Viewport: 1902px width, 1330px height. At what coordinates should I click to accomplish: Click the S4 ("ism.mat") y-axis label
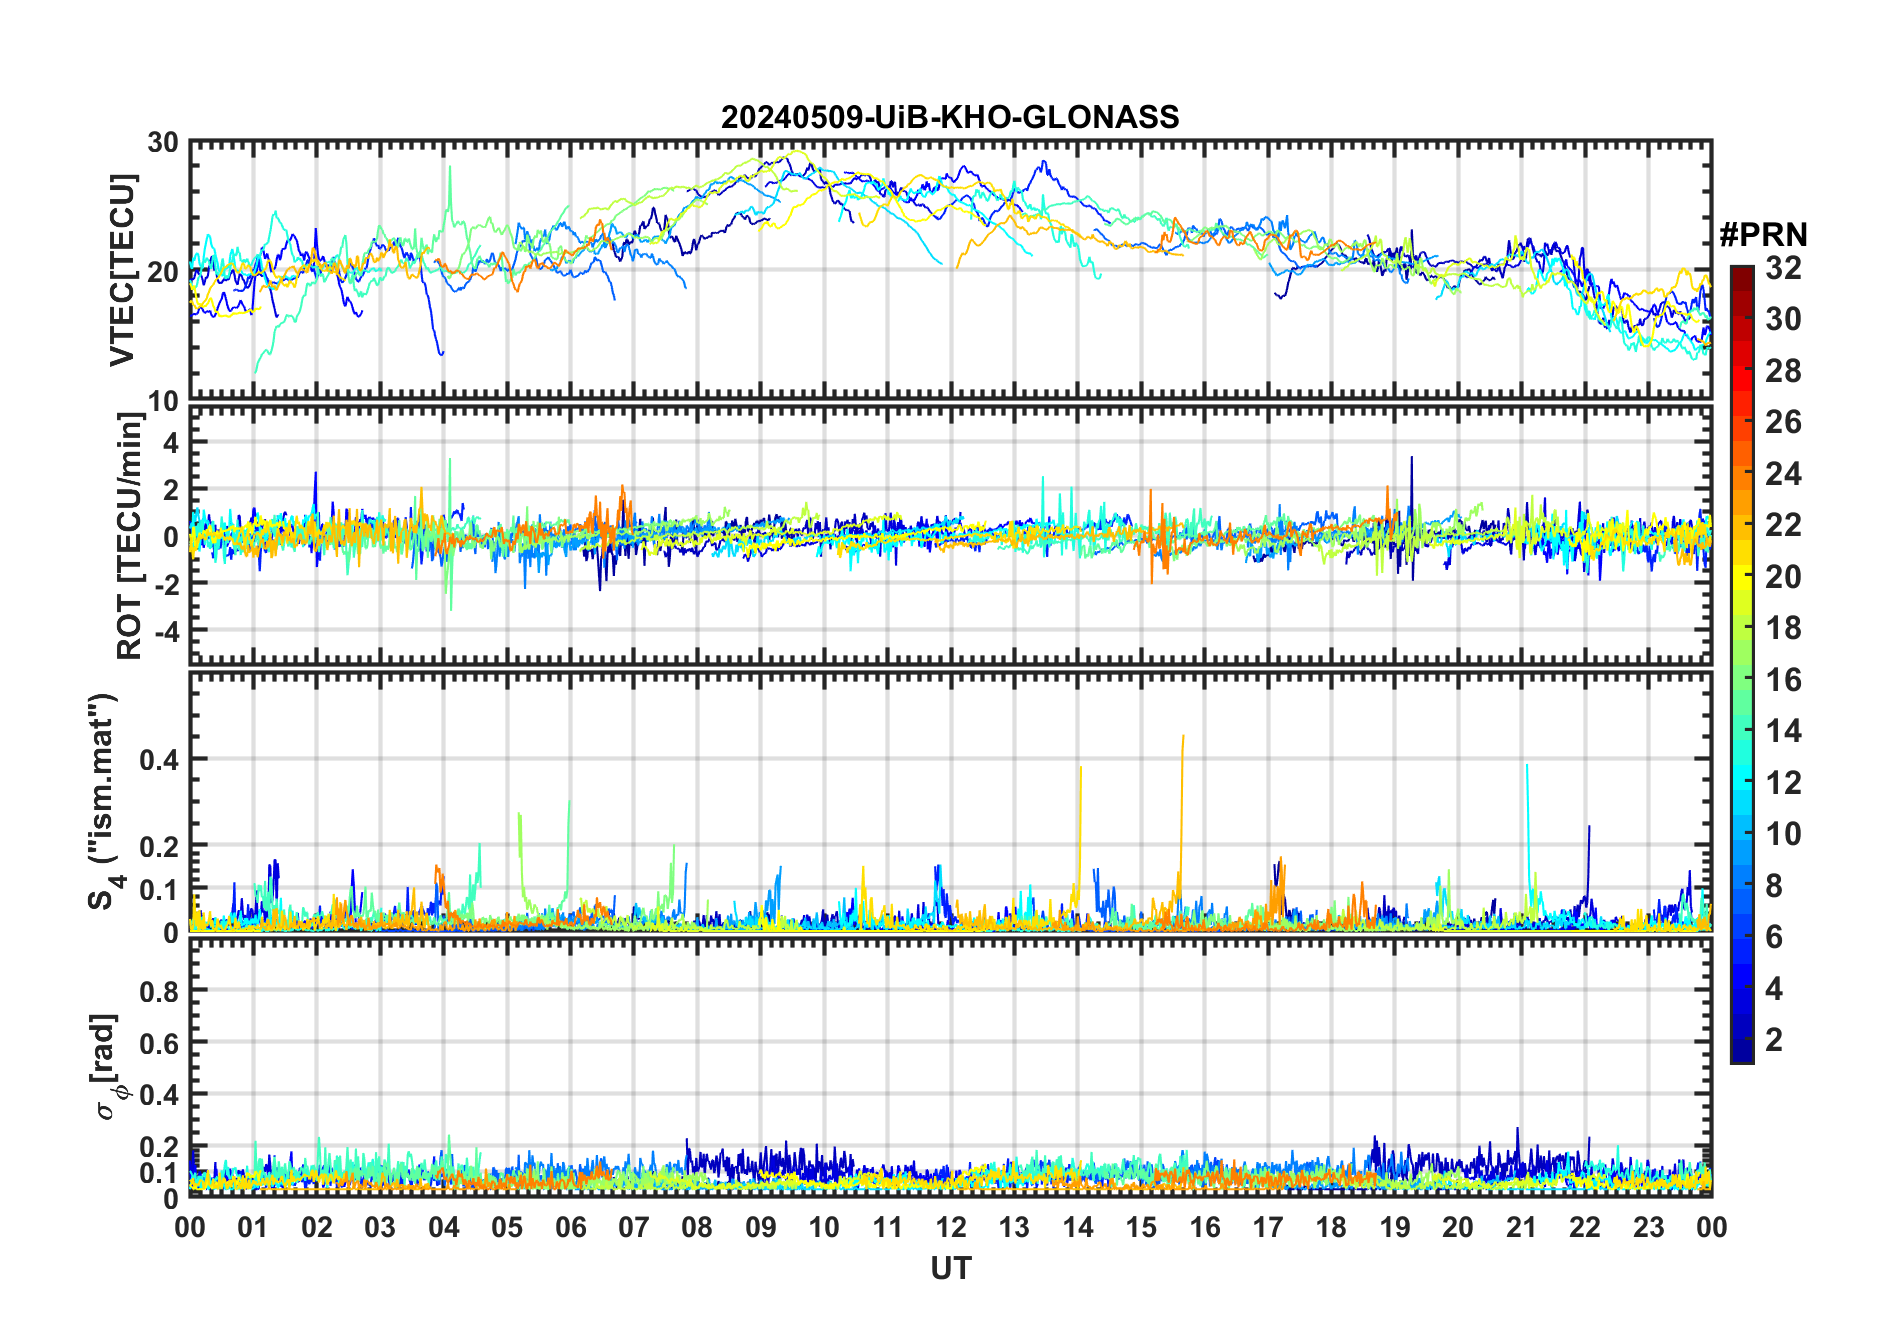click(x=106, y=801)
